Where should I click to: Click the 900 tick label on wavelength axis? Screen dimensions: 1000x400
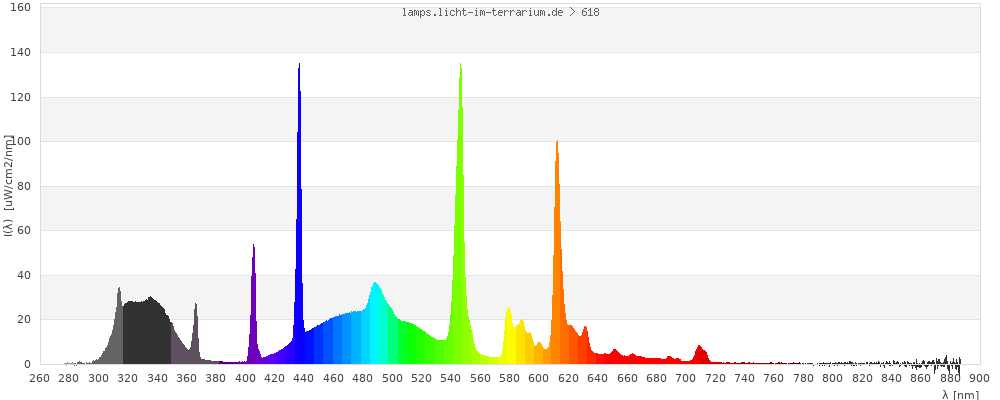tap(979, 378)
